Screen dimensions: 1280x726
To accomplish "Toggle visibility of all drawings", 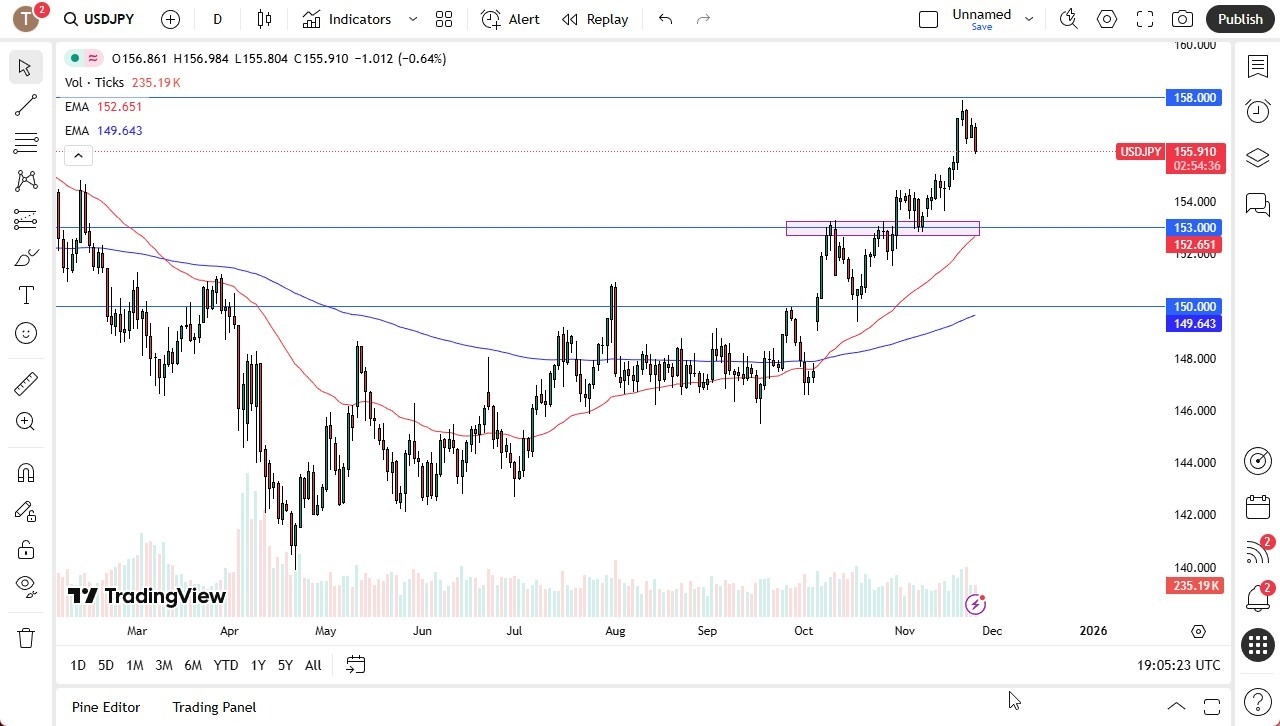I will (25, 585).
